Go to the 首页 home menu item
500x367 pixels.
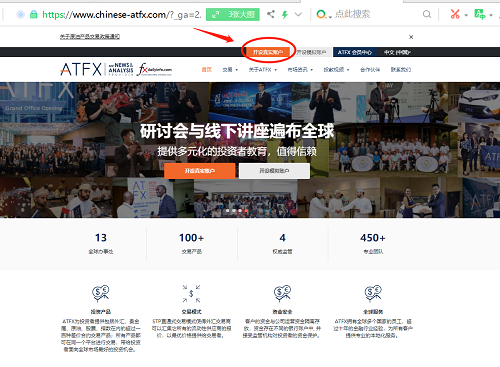tap(207, 70)
